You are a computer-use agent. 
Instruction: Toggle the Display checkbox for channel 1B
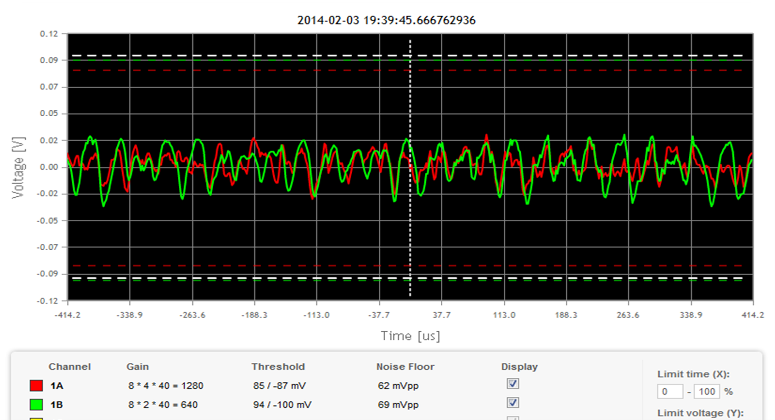513,403
